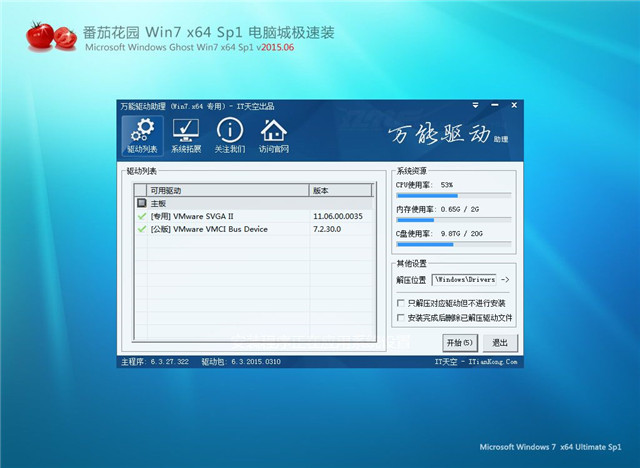Click the ITianKong.Com link in status bar
The image size is (640, 468).
point(493,362)
